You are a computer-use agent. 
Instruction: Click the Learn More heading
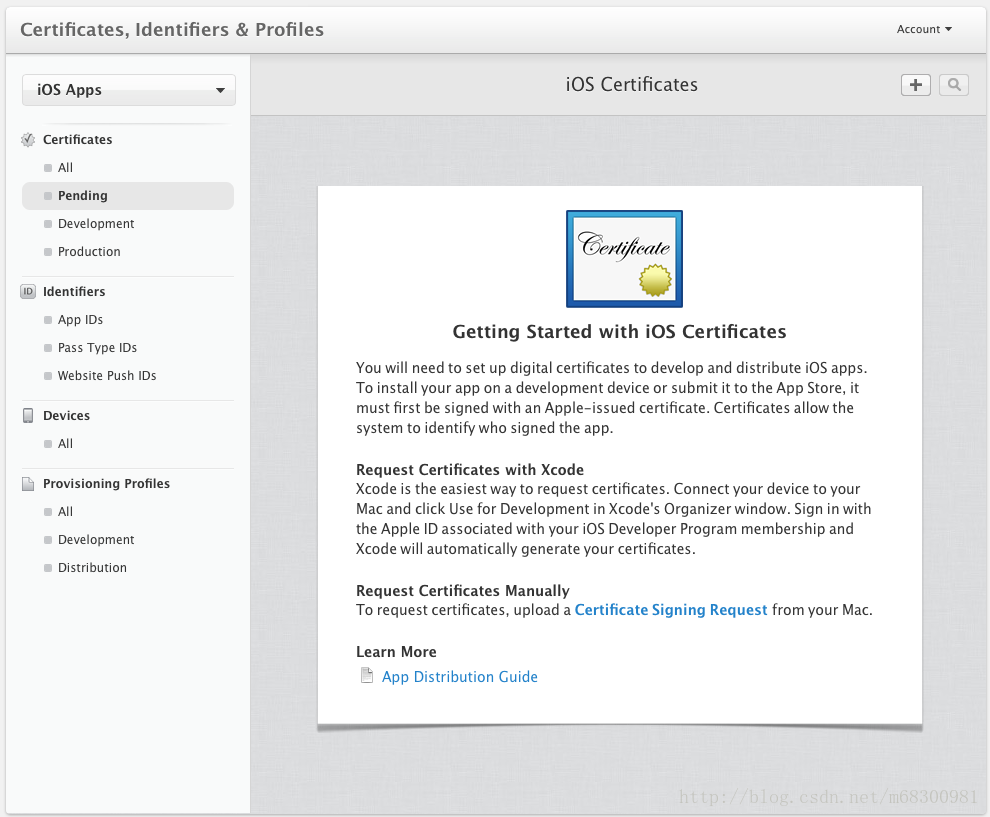[397, 652]
